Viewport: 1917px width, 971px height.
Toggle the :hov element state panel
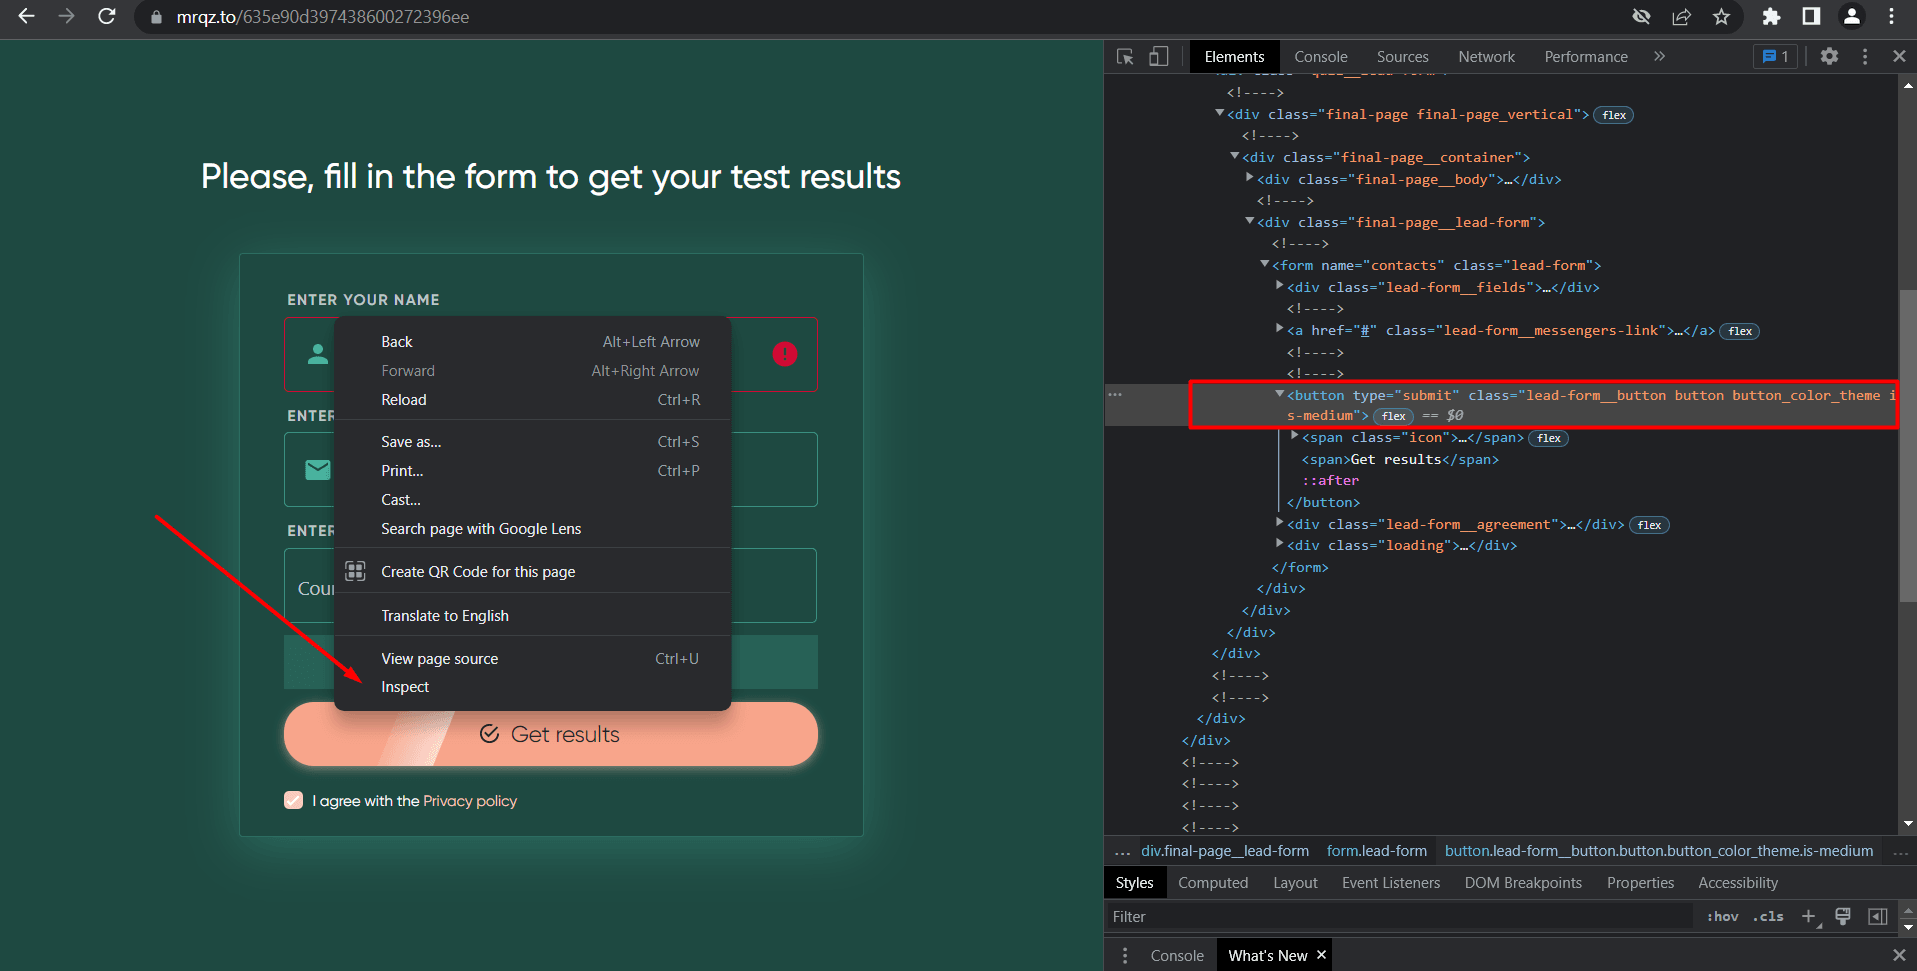1722,916
